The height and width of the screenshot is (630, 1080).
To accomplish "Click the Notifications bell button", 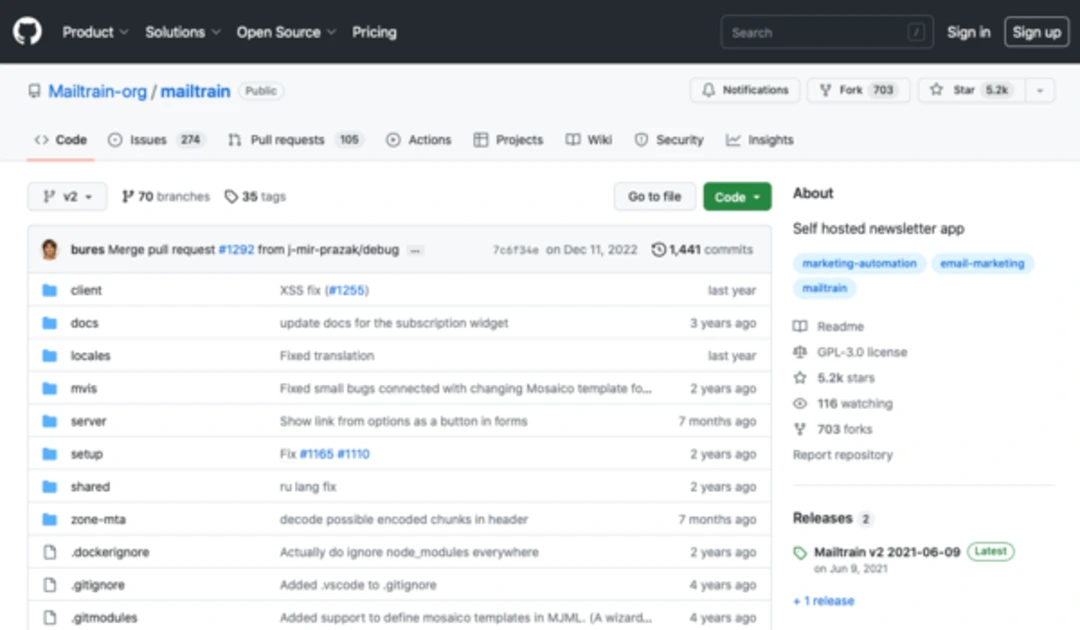I will click(x=745, y=90).
